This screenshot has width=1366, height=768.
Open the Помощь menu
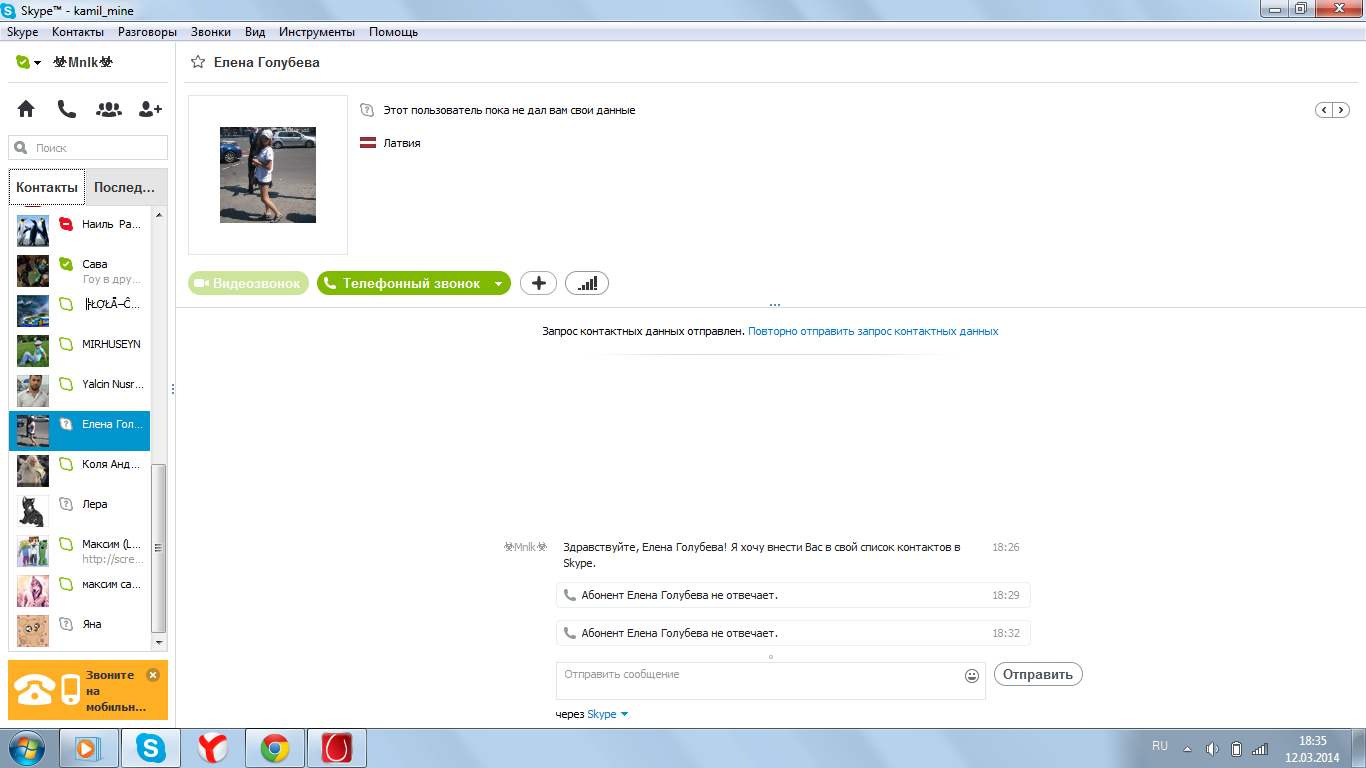(393, 32)
